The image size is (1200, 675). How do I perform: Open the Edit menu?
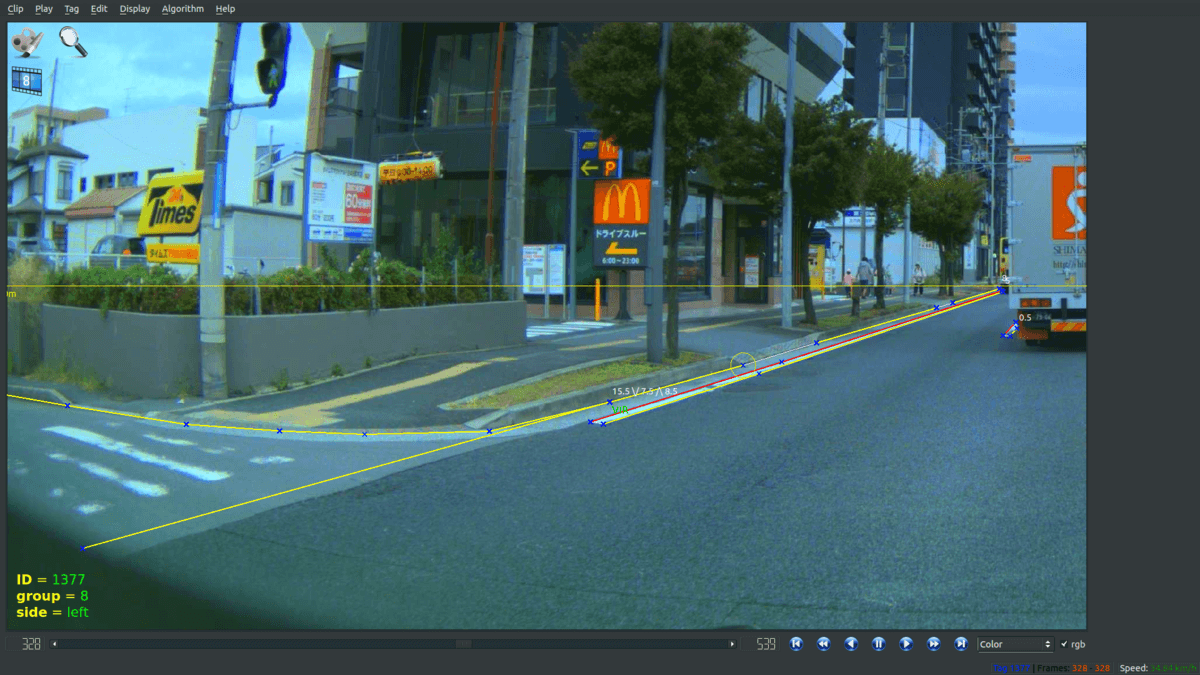(98, 8)
